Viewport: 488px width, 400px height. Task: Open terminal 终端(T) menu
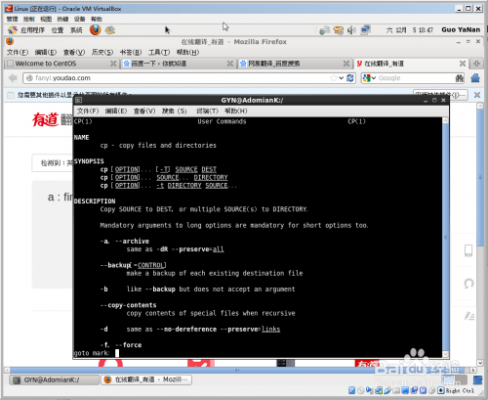(207, 111)
